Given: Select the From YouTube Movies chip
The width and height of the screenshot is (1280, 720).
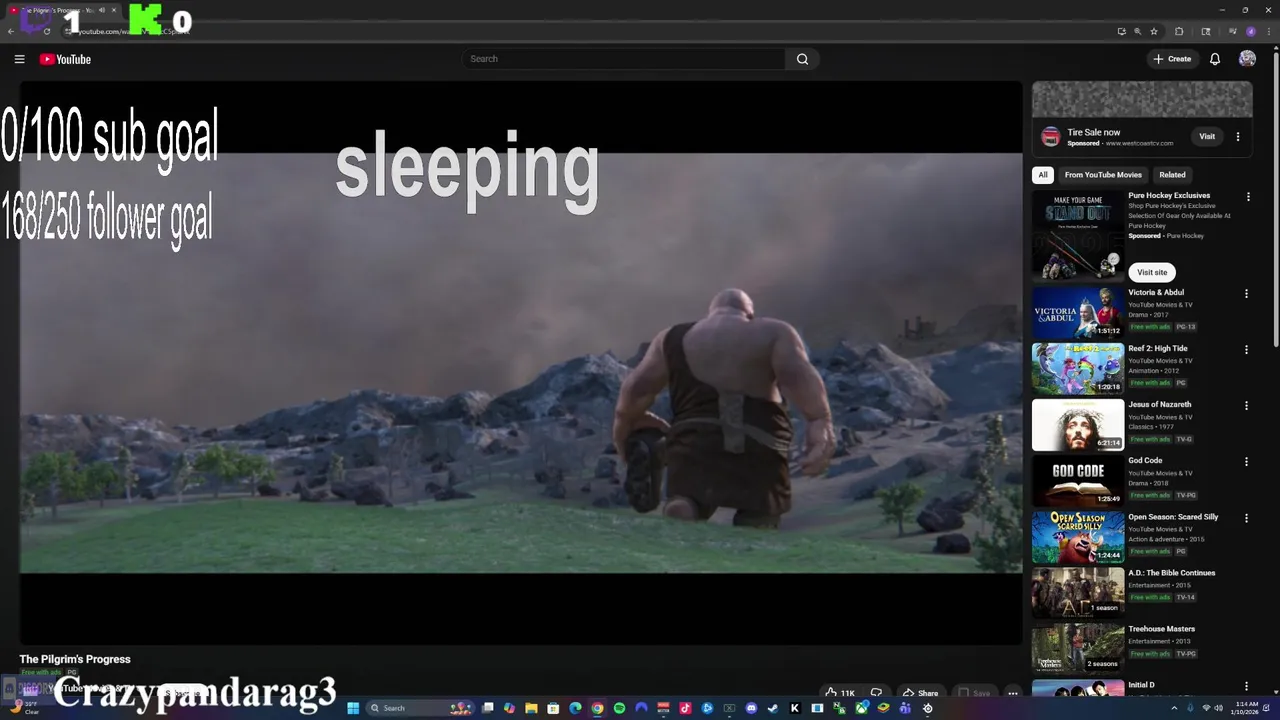Looking at the screenshot, I should pos(1103,175).
